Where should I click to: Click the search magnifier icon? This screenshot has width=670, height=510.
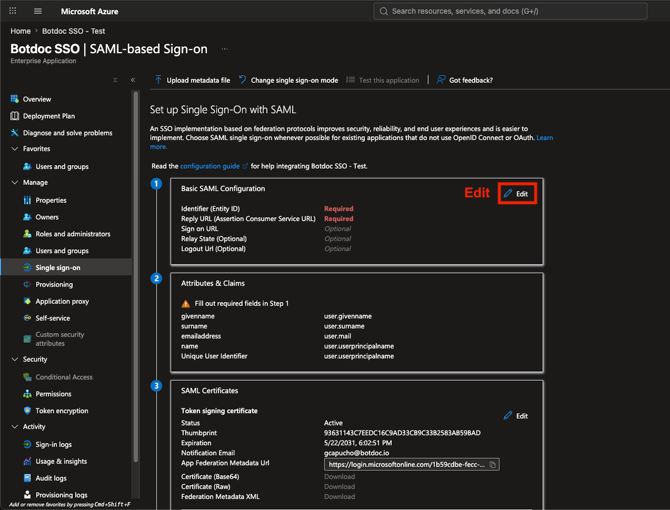[x=384, y=11]
